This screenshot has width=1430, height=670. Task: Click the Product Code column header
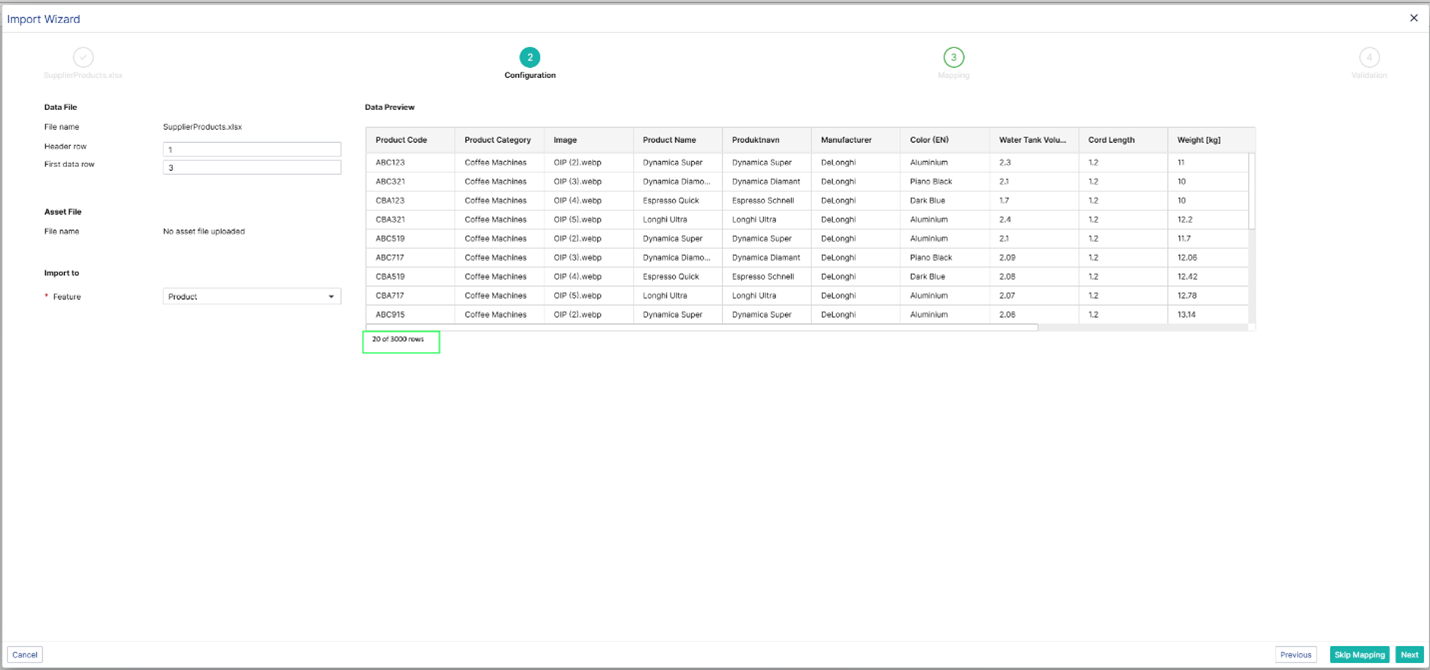410,140
